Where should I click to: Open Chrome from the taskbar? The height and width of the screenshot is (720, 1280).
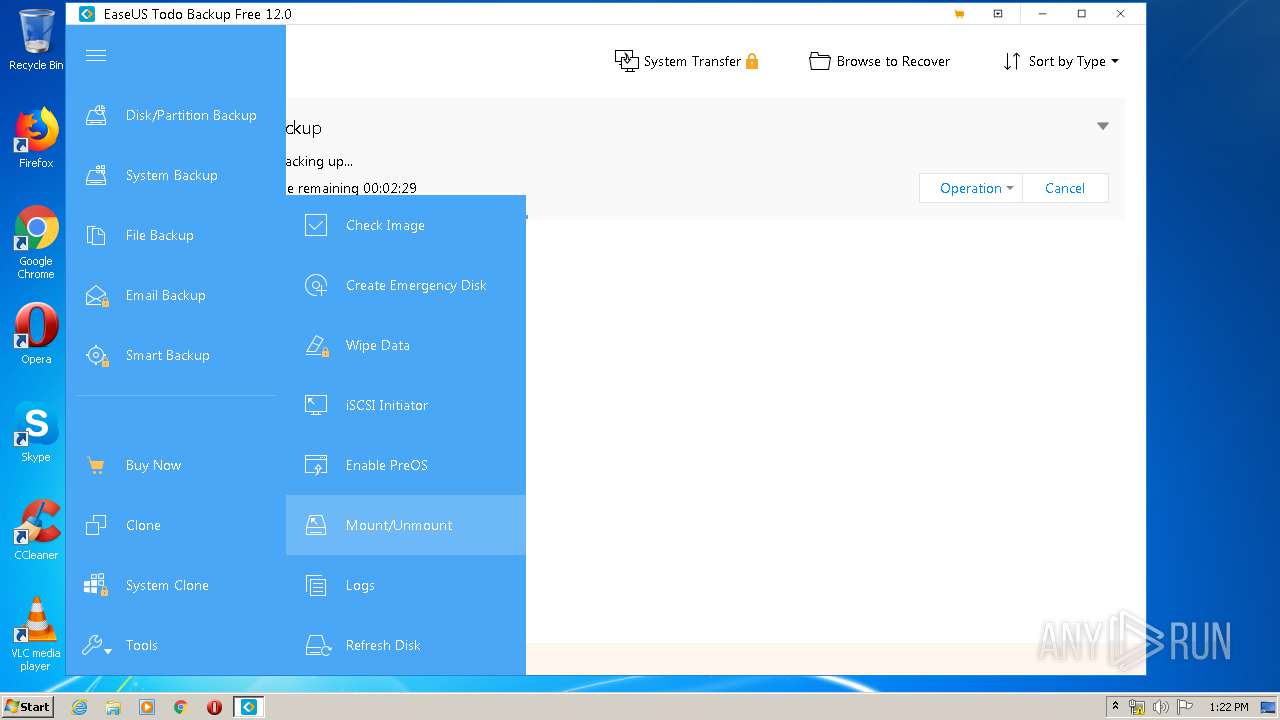click(x=180, y=707)
